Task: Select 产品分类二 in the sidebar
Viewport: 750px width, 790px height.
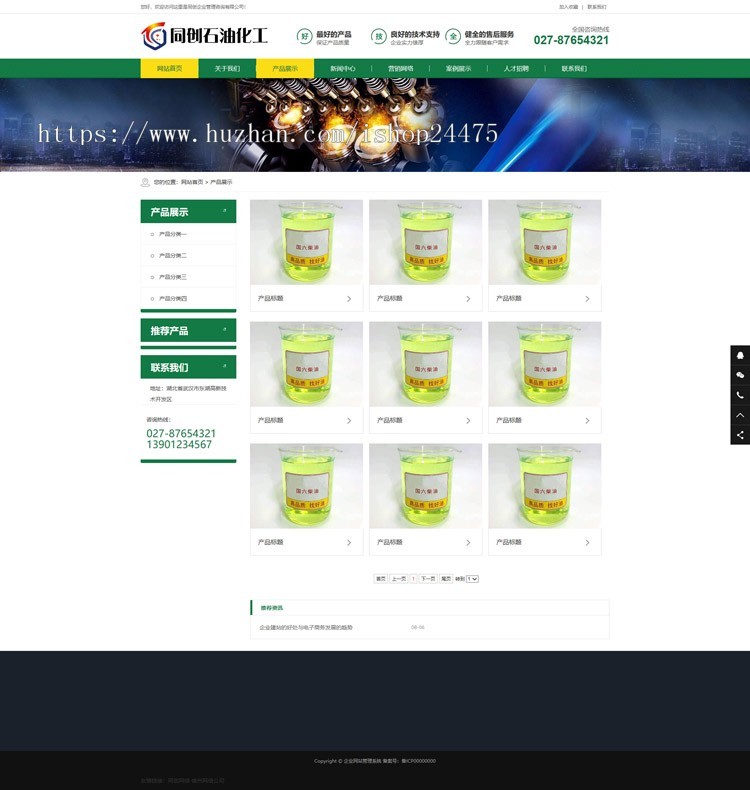Action: tap(173, 256)
